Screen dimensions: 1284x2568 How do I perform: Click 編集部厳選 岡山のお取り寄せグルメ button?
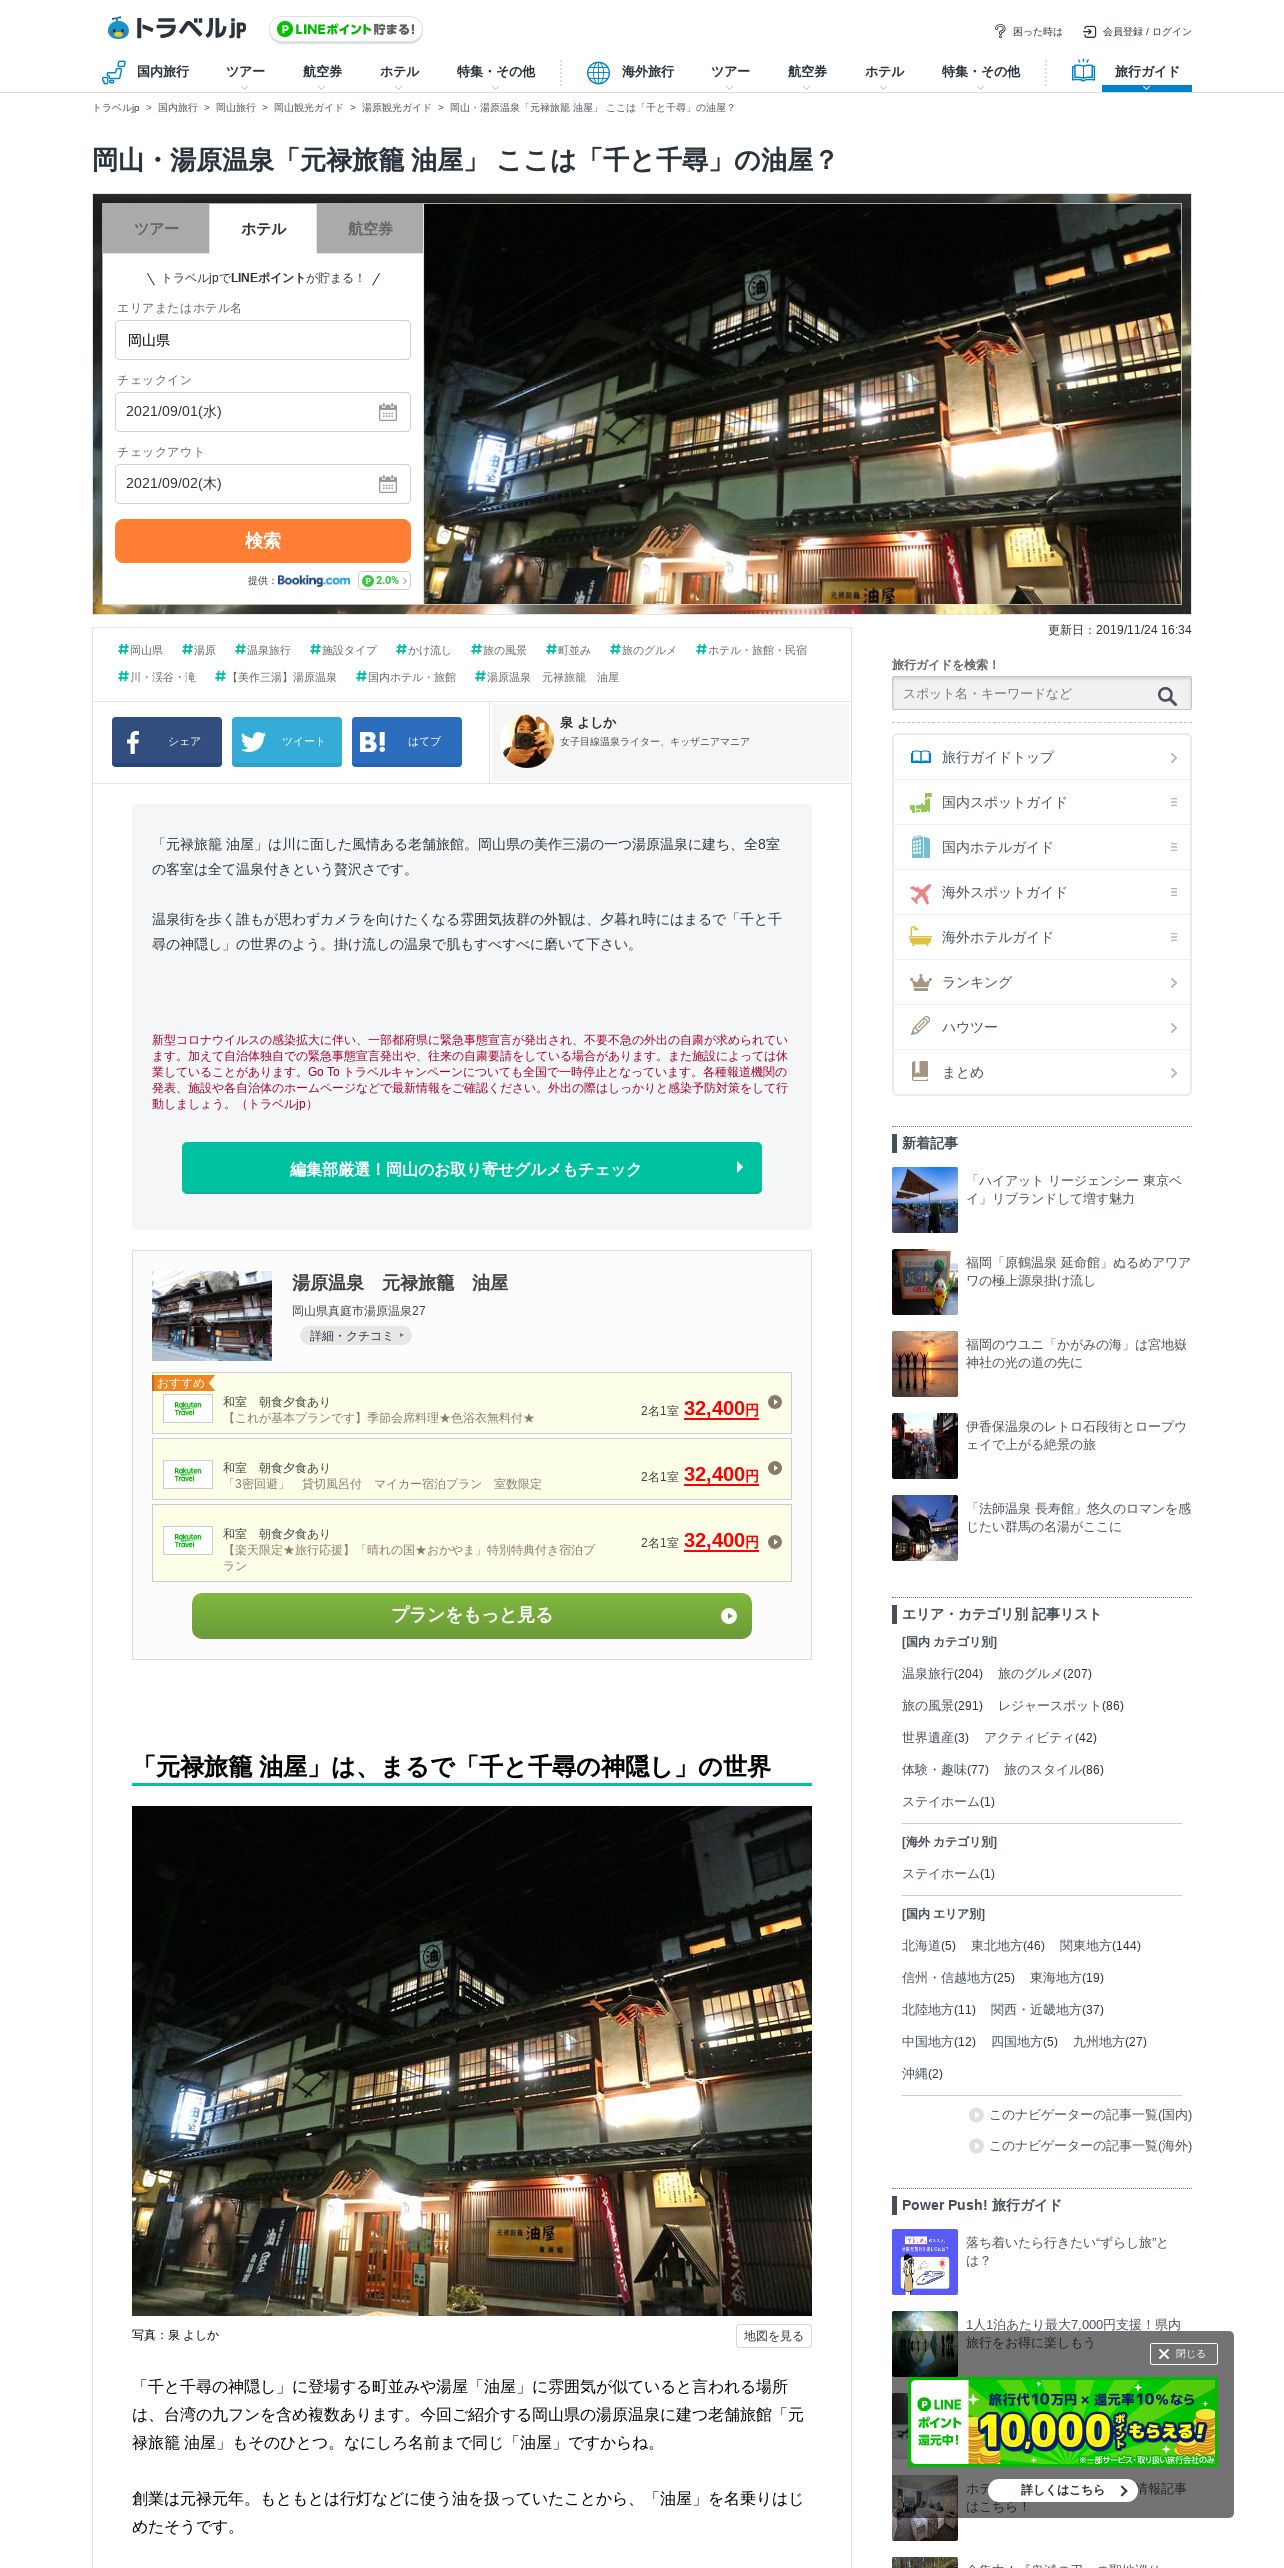pyautogui.click(x=472, y=1168)
